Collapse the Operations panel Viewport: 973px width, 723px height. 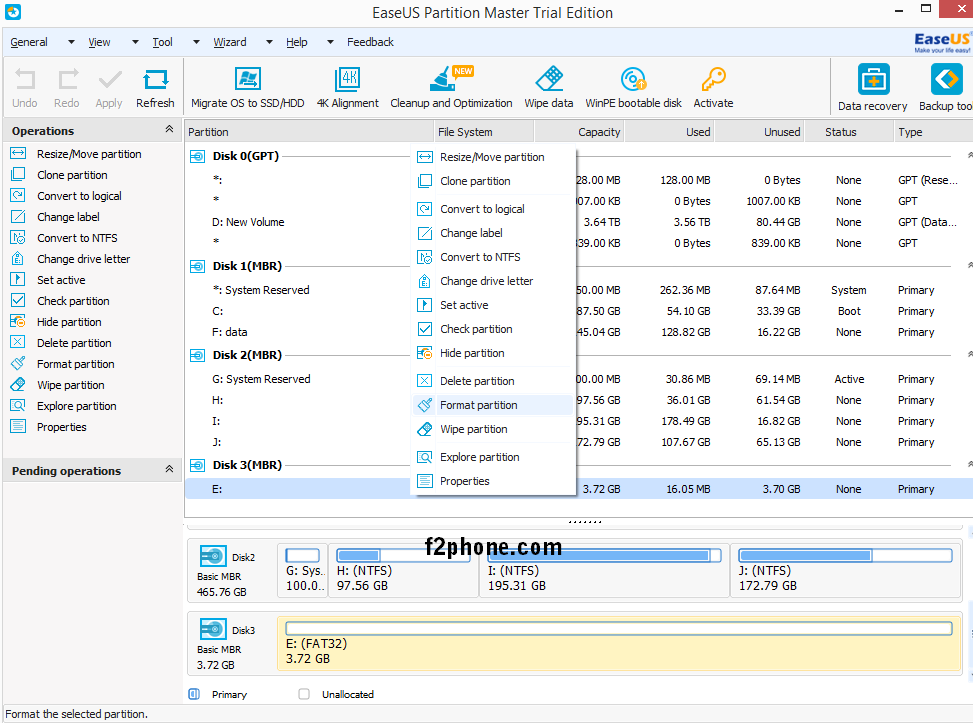point(169,129)
